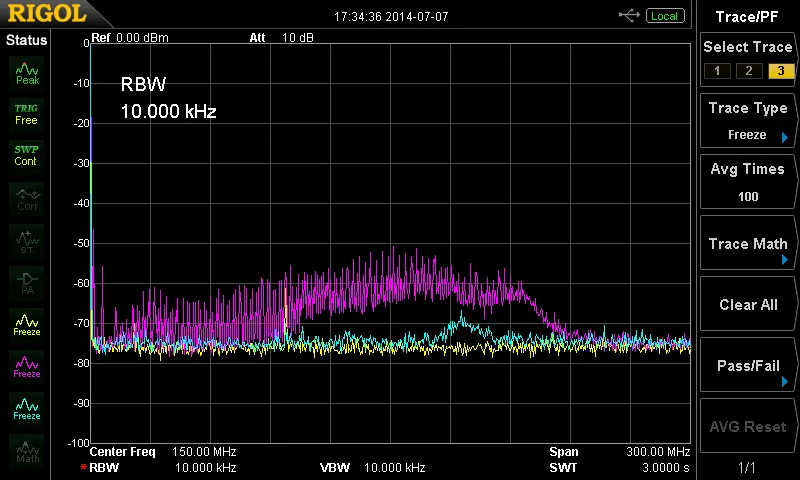
Task: Click the Clear All softkey
Action: point(747,305)
